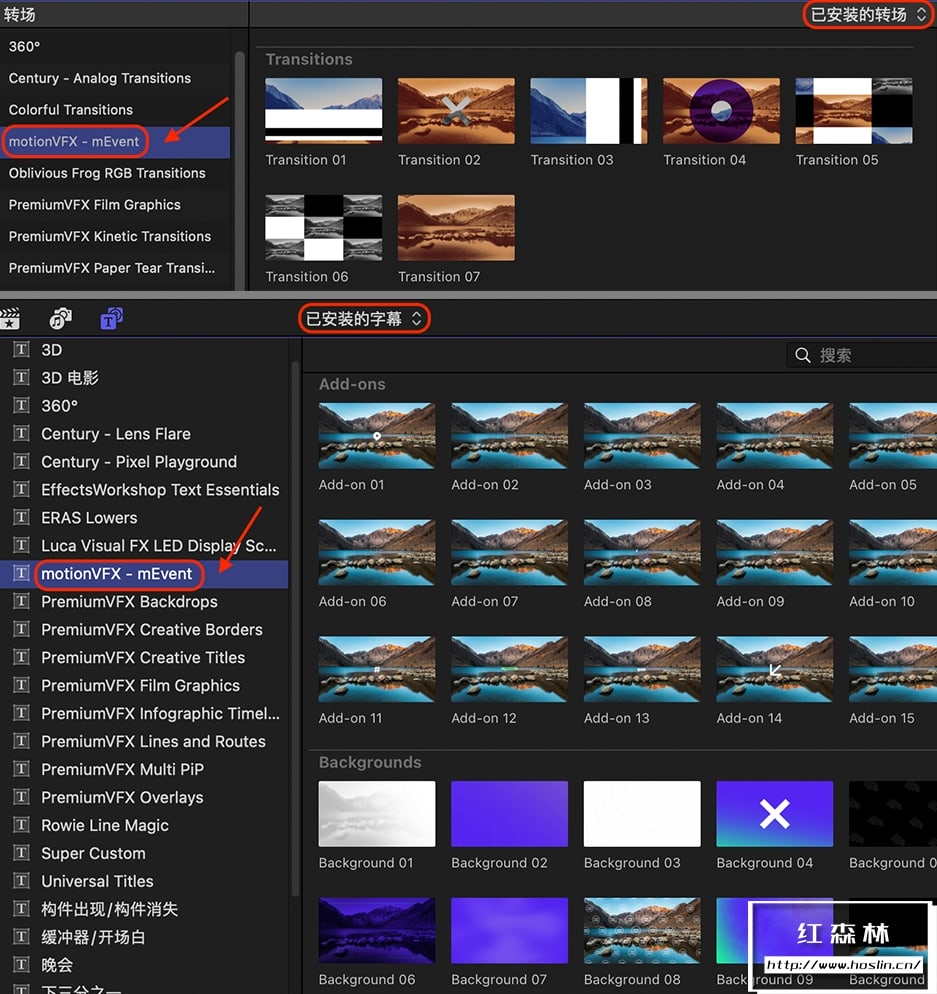Viewport: 937px width, 994px height.
Task: Select the Transition 01 thumbnail
Action: pos(323,111)
